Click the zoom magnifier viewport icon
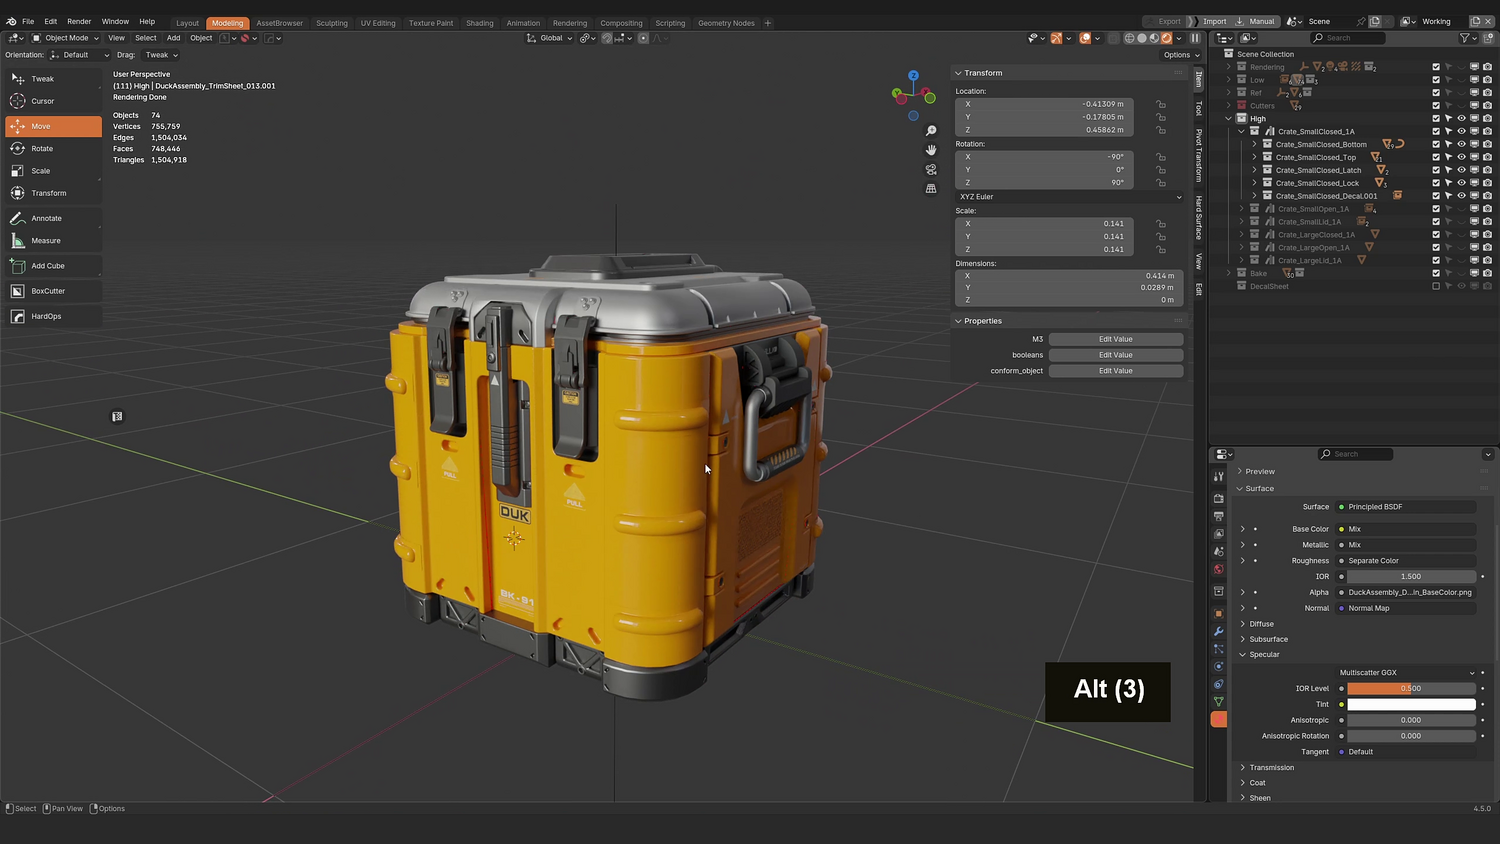 click(x=931, y=131)
